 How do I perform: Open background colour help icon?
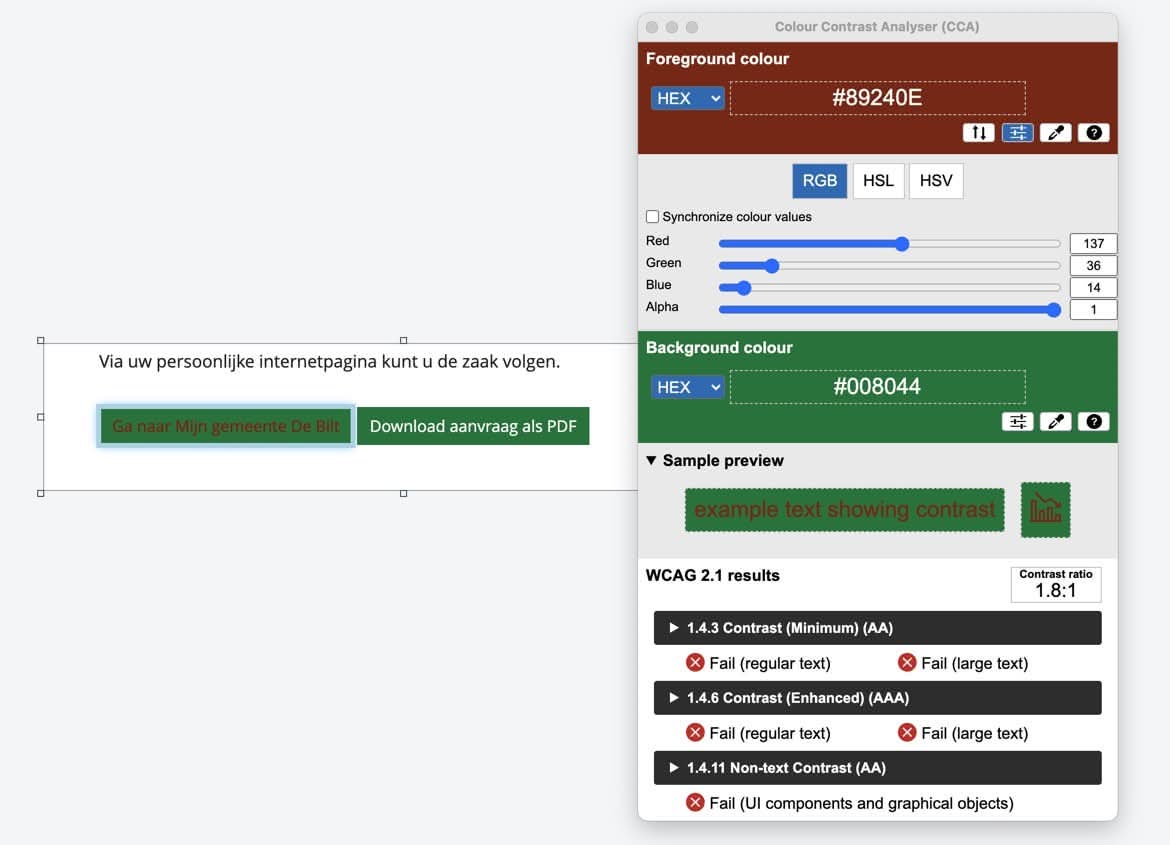pos(1093,422)
